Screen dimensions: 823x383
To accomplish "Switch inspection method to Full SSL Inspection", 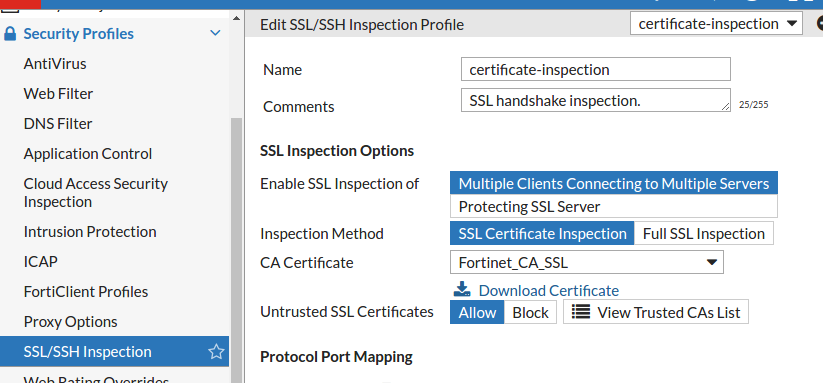I will point(703,233).
